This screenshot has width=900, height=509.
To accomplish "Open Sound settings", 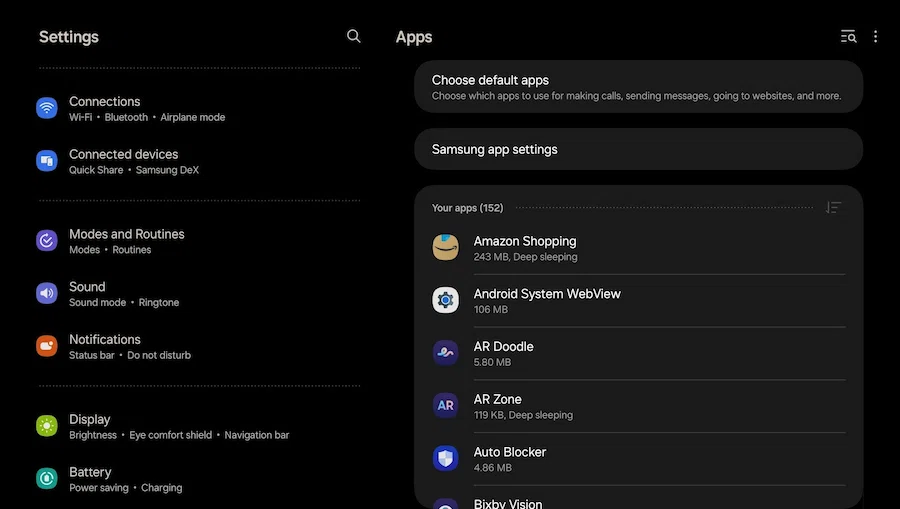I will (x=198, y=293).
